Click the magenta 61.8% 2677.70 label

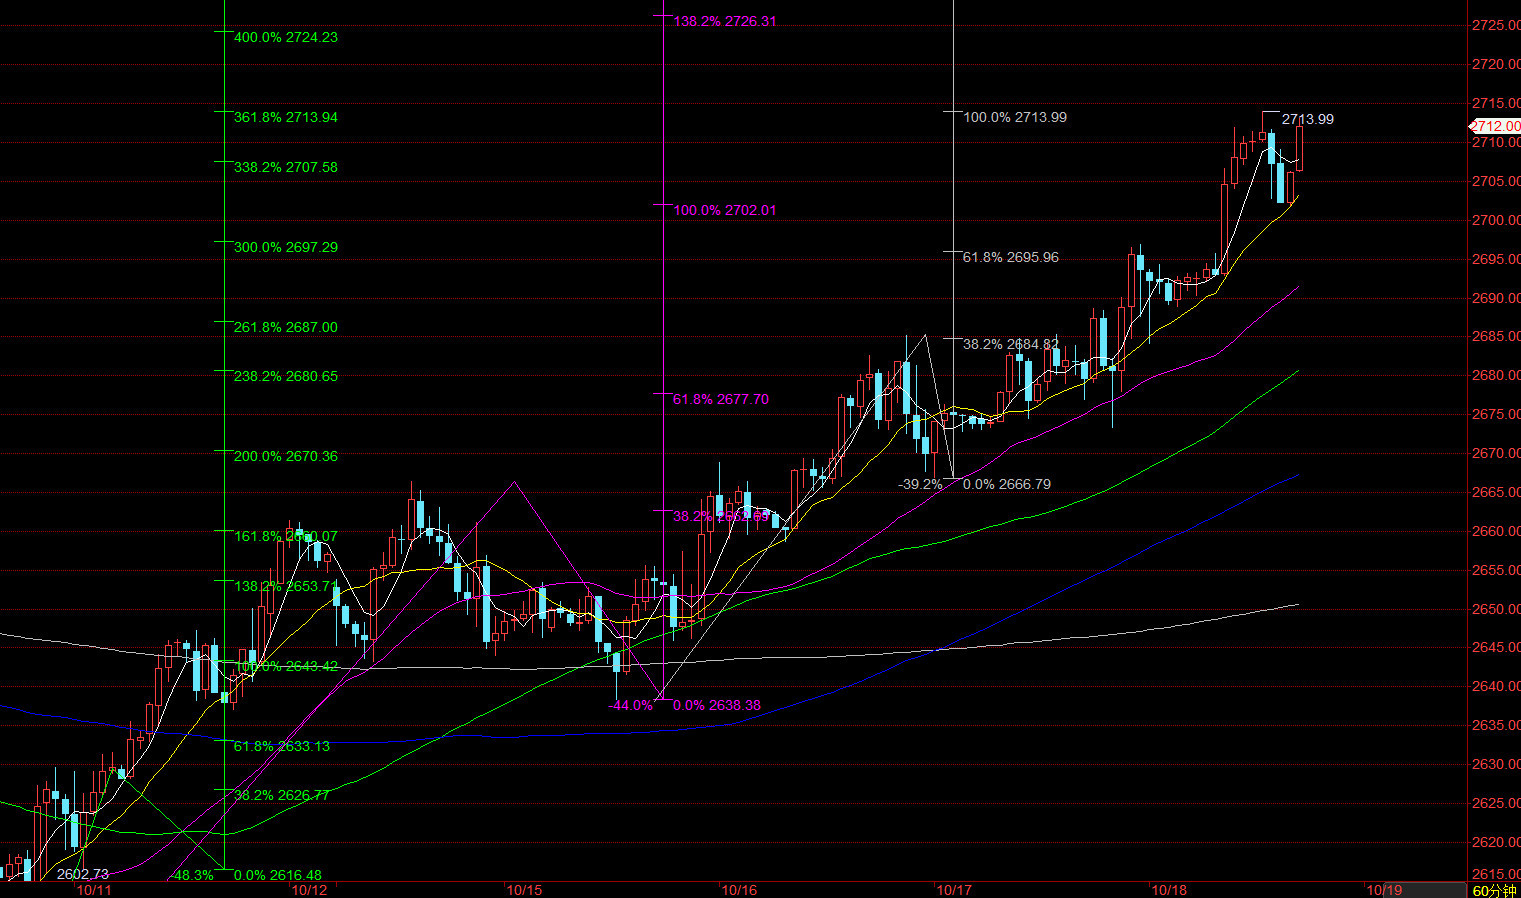point(721,399)
